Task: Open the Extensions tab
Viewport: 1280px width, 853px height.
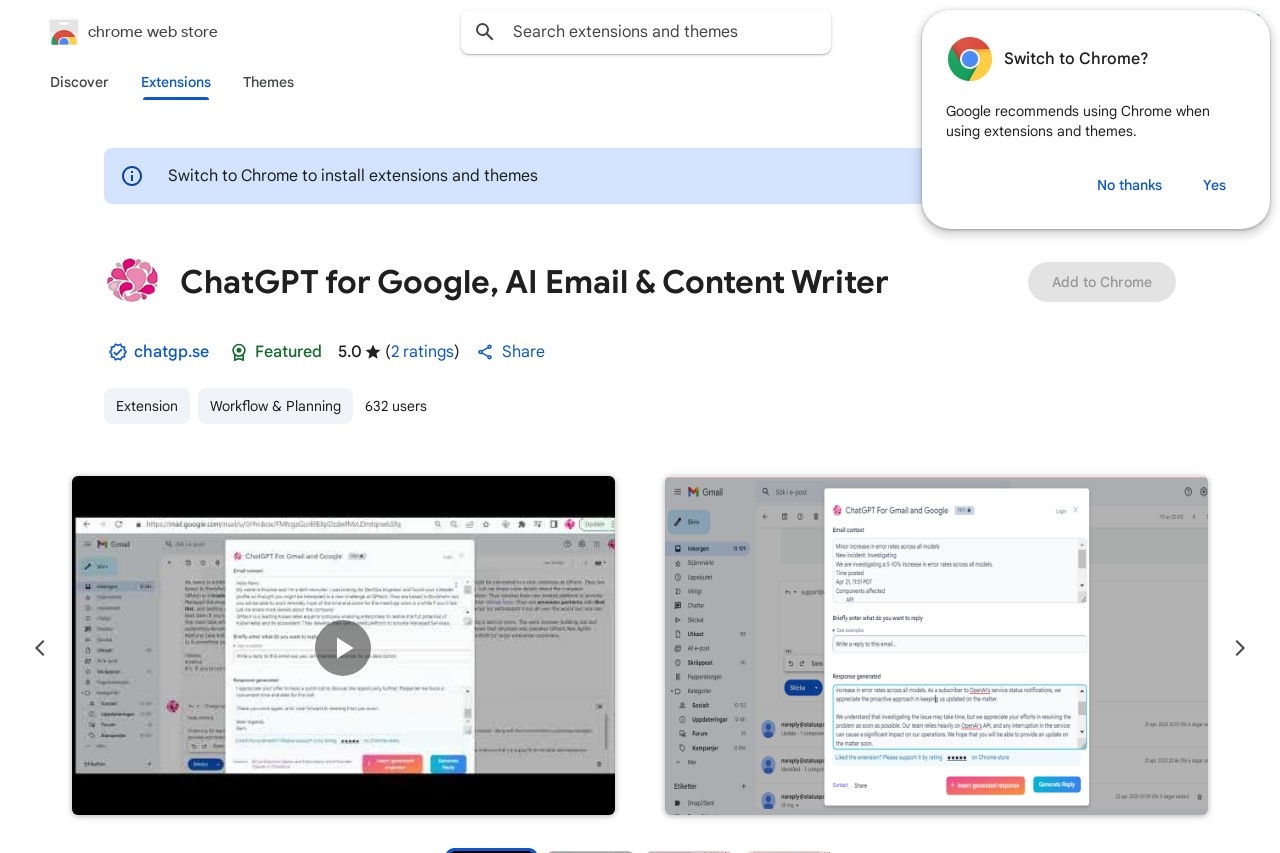Action: pos(176,82)
